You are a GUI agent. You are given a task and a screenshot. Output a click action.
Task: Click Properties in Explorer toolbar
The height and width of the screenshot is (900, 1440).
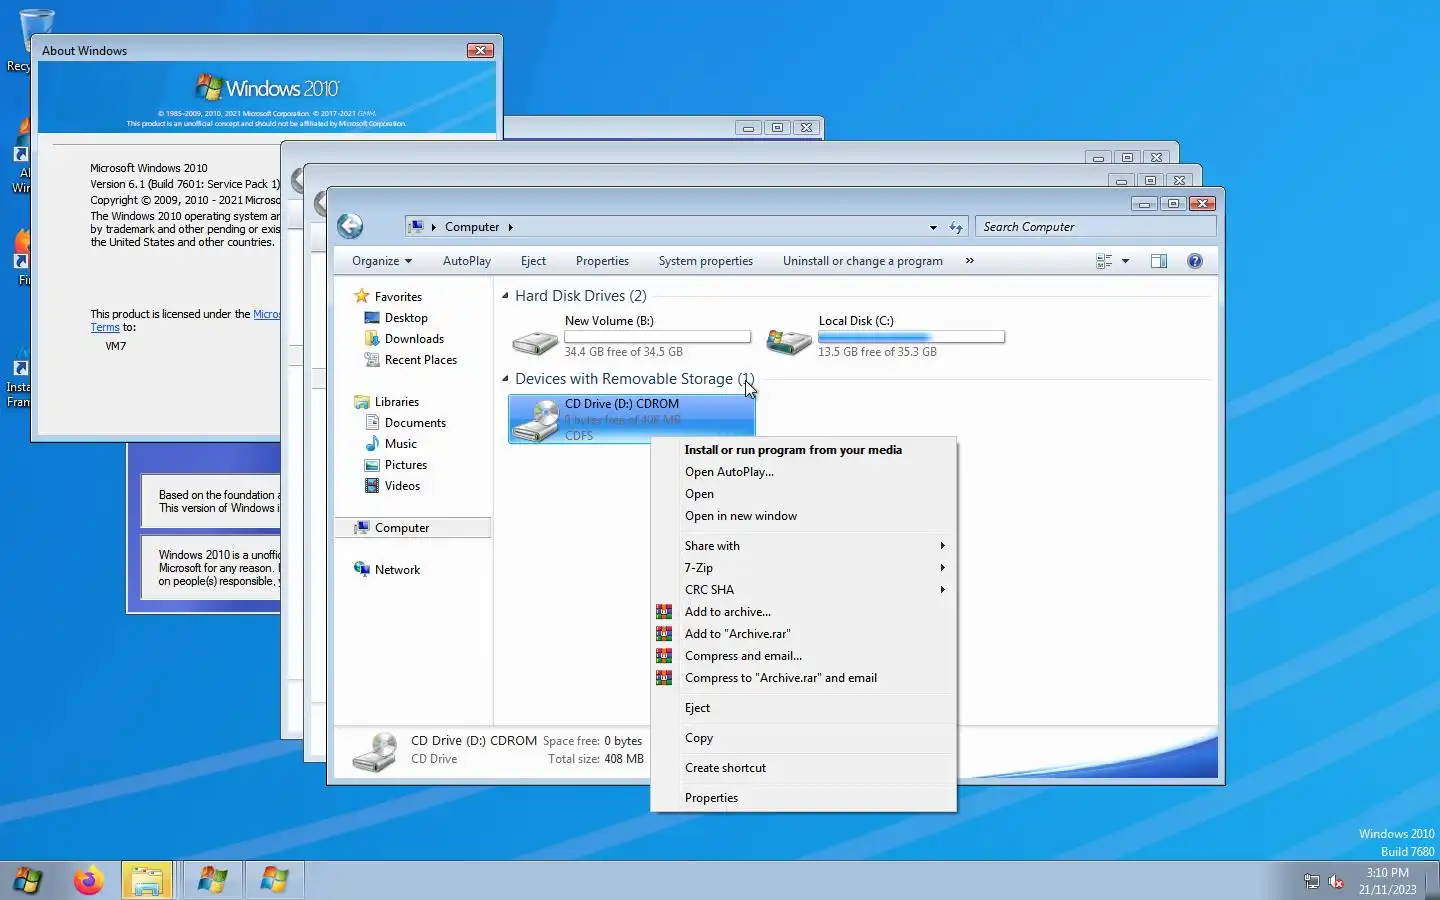pyautogui.click(x=602, y=261)
